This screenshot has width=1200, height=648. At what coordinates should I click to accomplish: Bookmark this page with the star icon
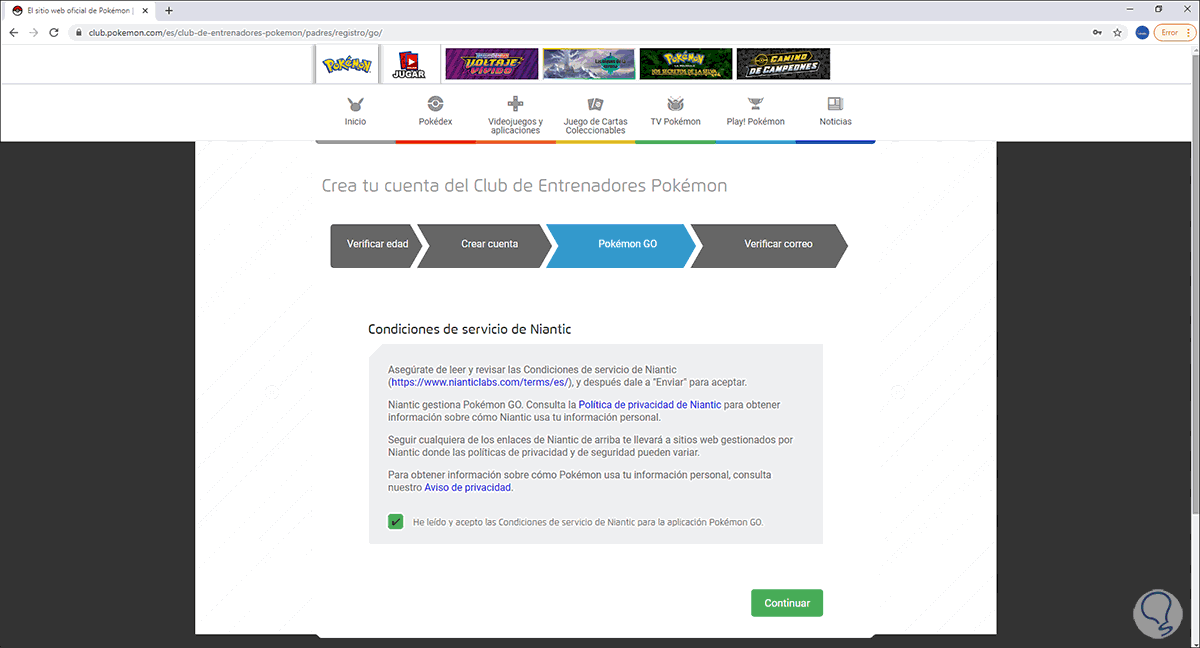pos(1118,32)
